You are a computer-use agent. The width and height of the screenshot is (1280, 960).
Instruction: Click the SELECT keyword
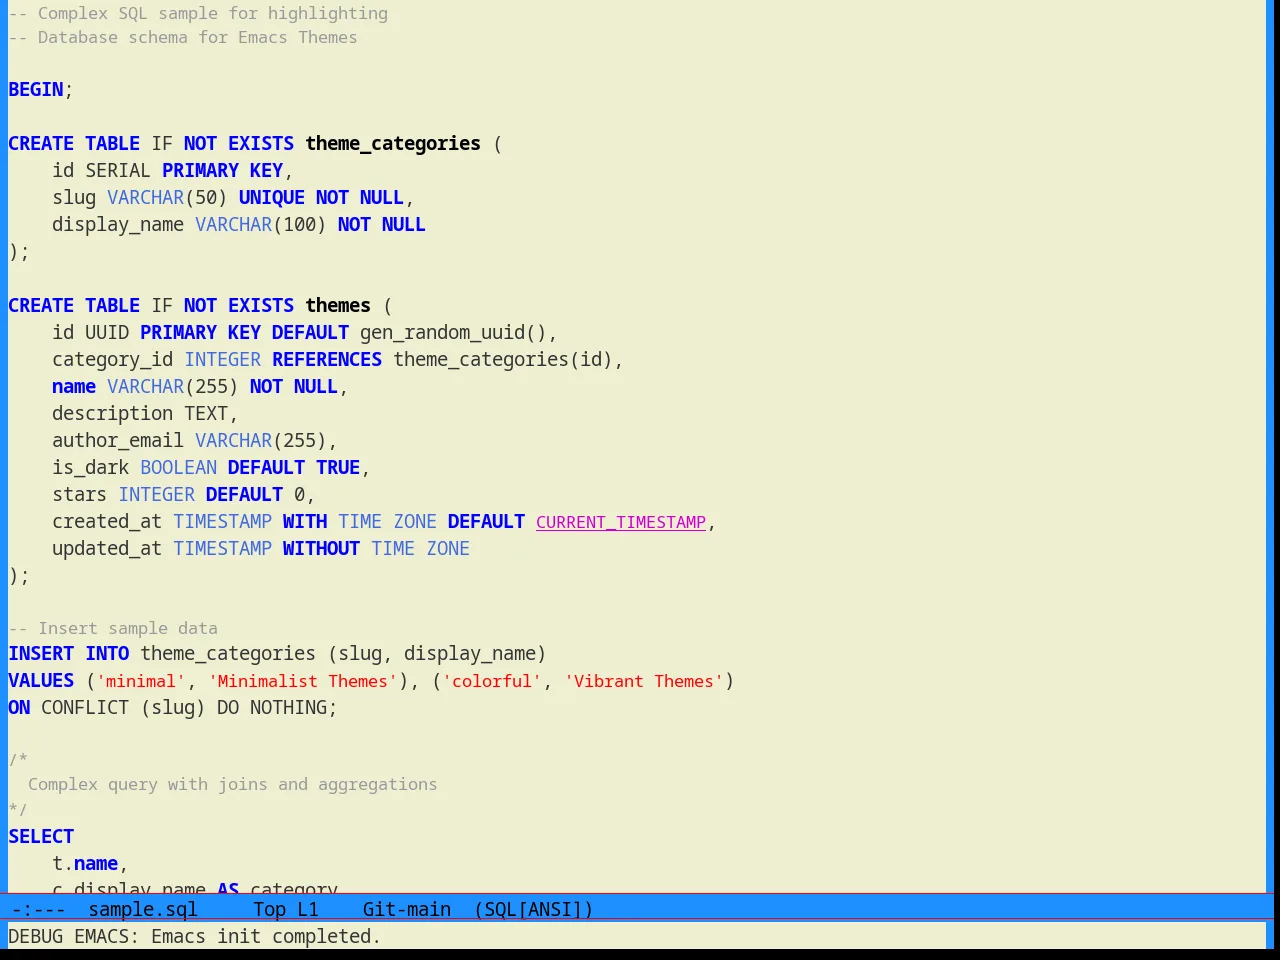41,837
